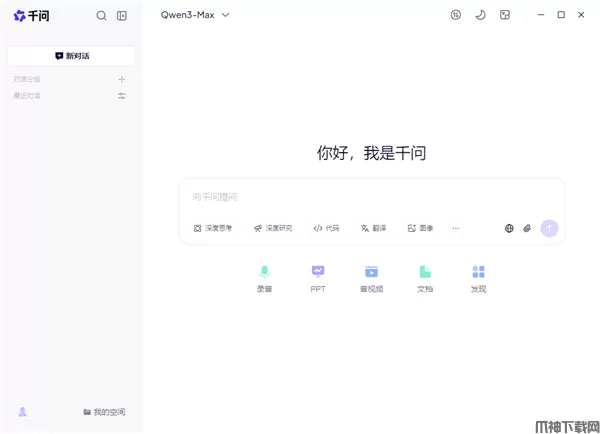Image resolution: width=600 pixels, height=434 pixels.
Task: Collapse the sidebar panel
Action: 122,16
